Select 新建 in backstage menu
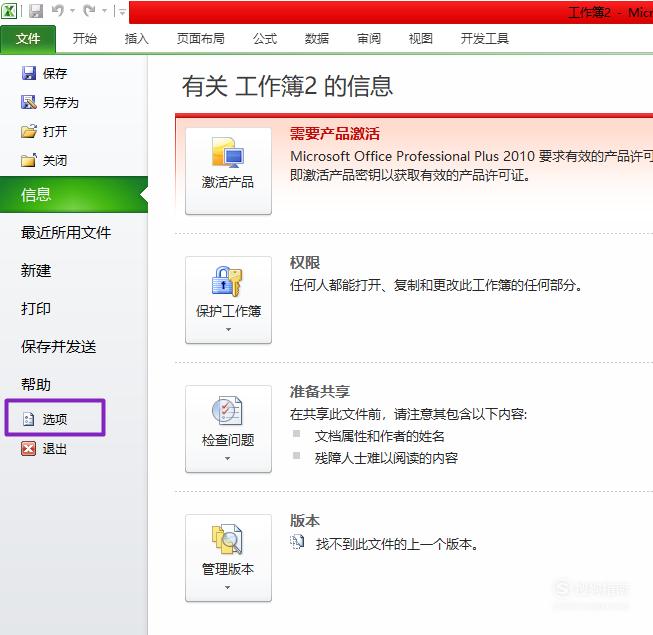The image size is (653, 635). tap(36, 271)
